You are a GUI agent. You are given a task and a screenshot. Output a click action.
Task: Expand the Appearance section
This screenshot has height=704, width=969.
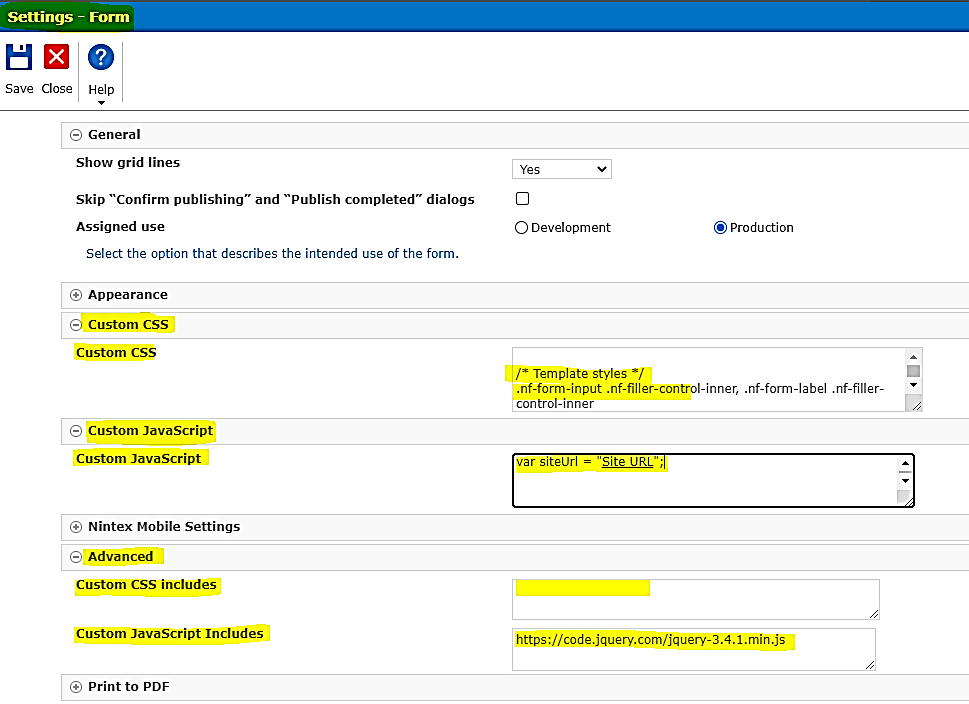[x=75, y=295]
